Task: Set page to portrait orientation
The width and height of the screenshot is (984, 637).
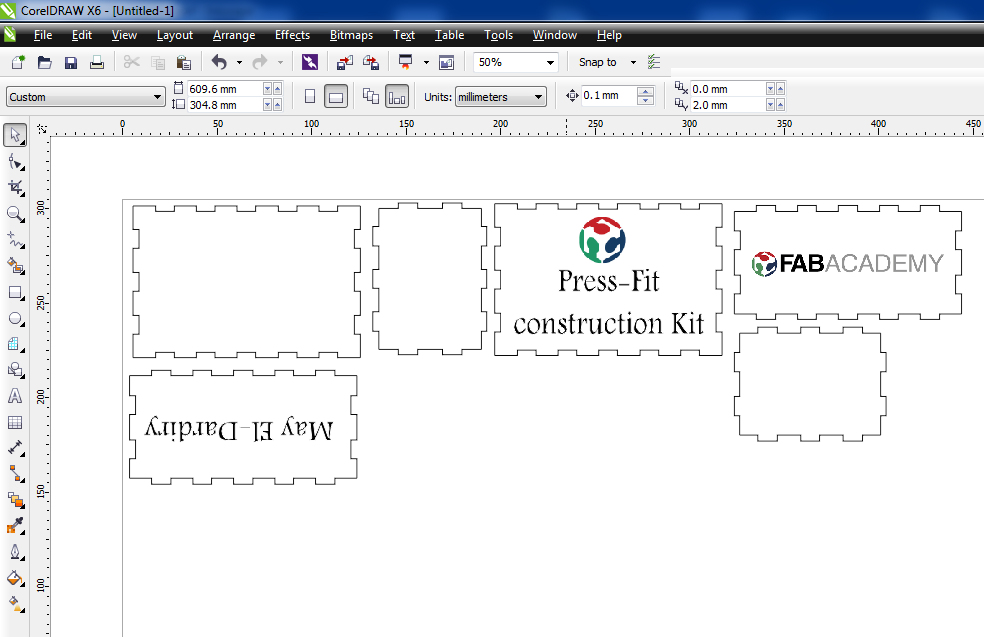Action: click(x=310, y=97)
